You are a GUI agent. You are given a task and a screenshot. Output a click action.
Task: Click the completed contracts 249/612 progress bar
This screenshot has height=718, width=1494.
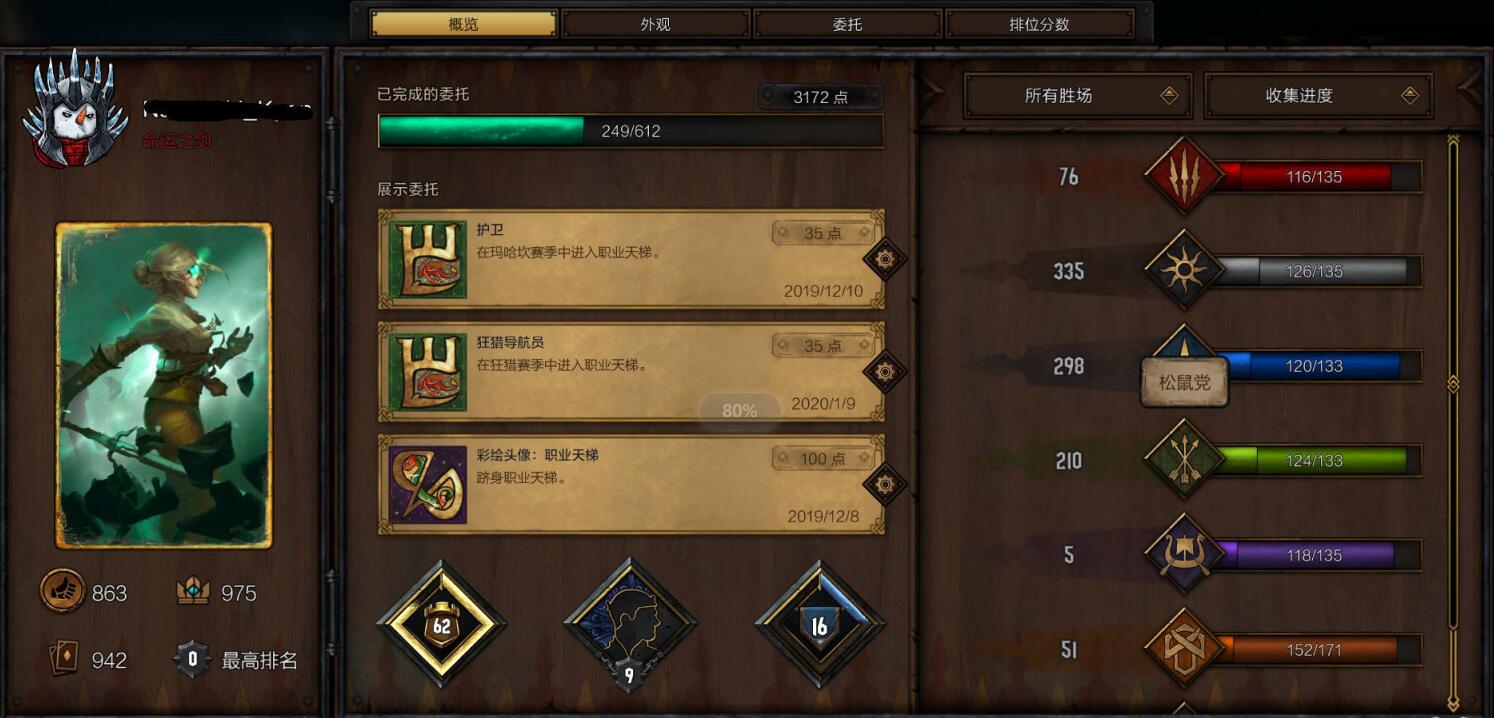(x=631, y=131)
